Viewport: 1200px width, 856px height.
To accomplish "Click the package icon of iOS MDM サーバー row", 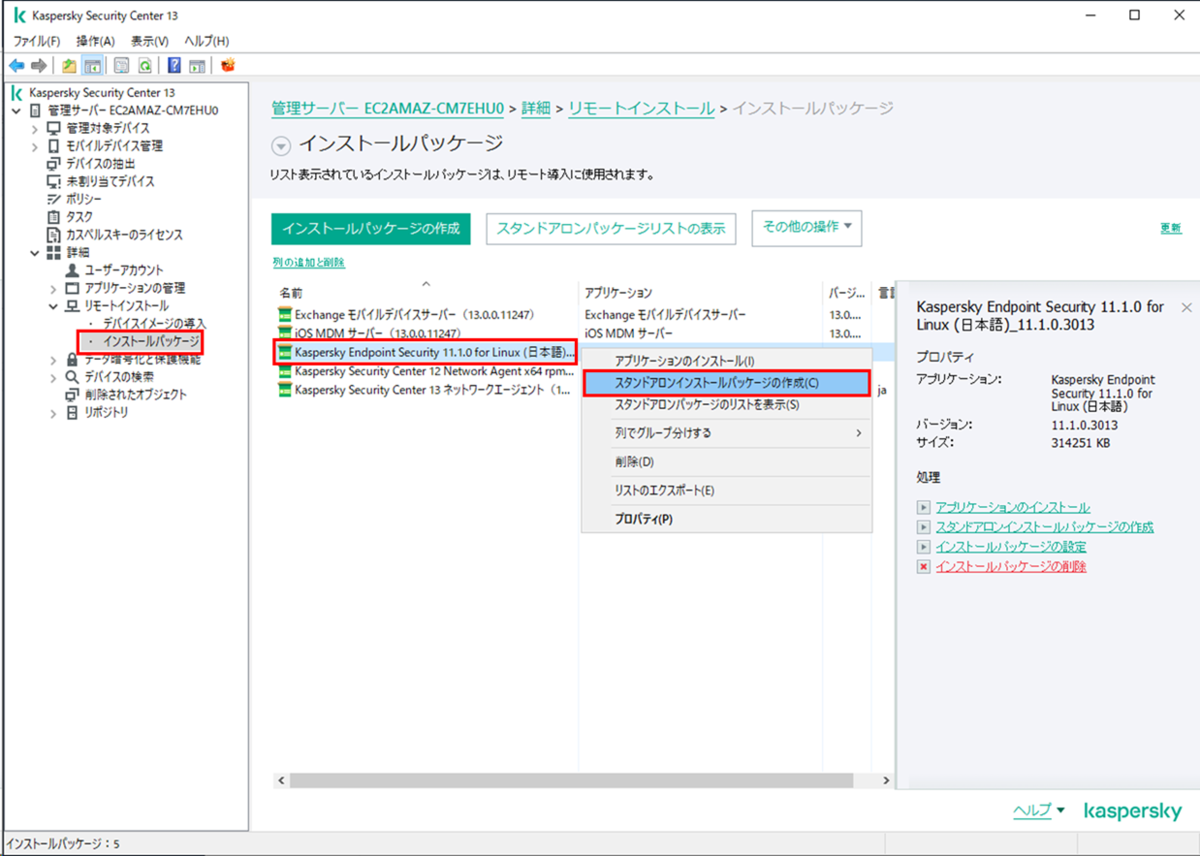I will (285, 333).
